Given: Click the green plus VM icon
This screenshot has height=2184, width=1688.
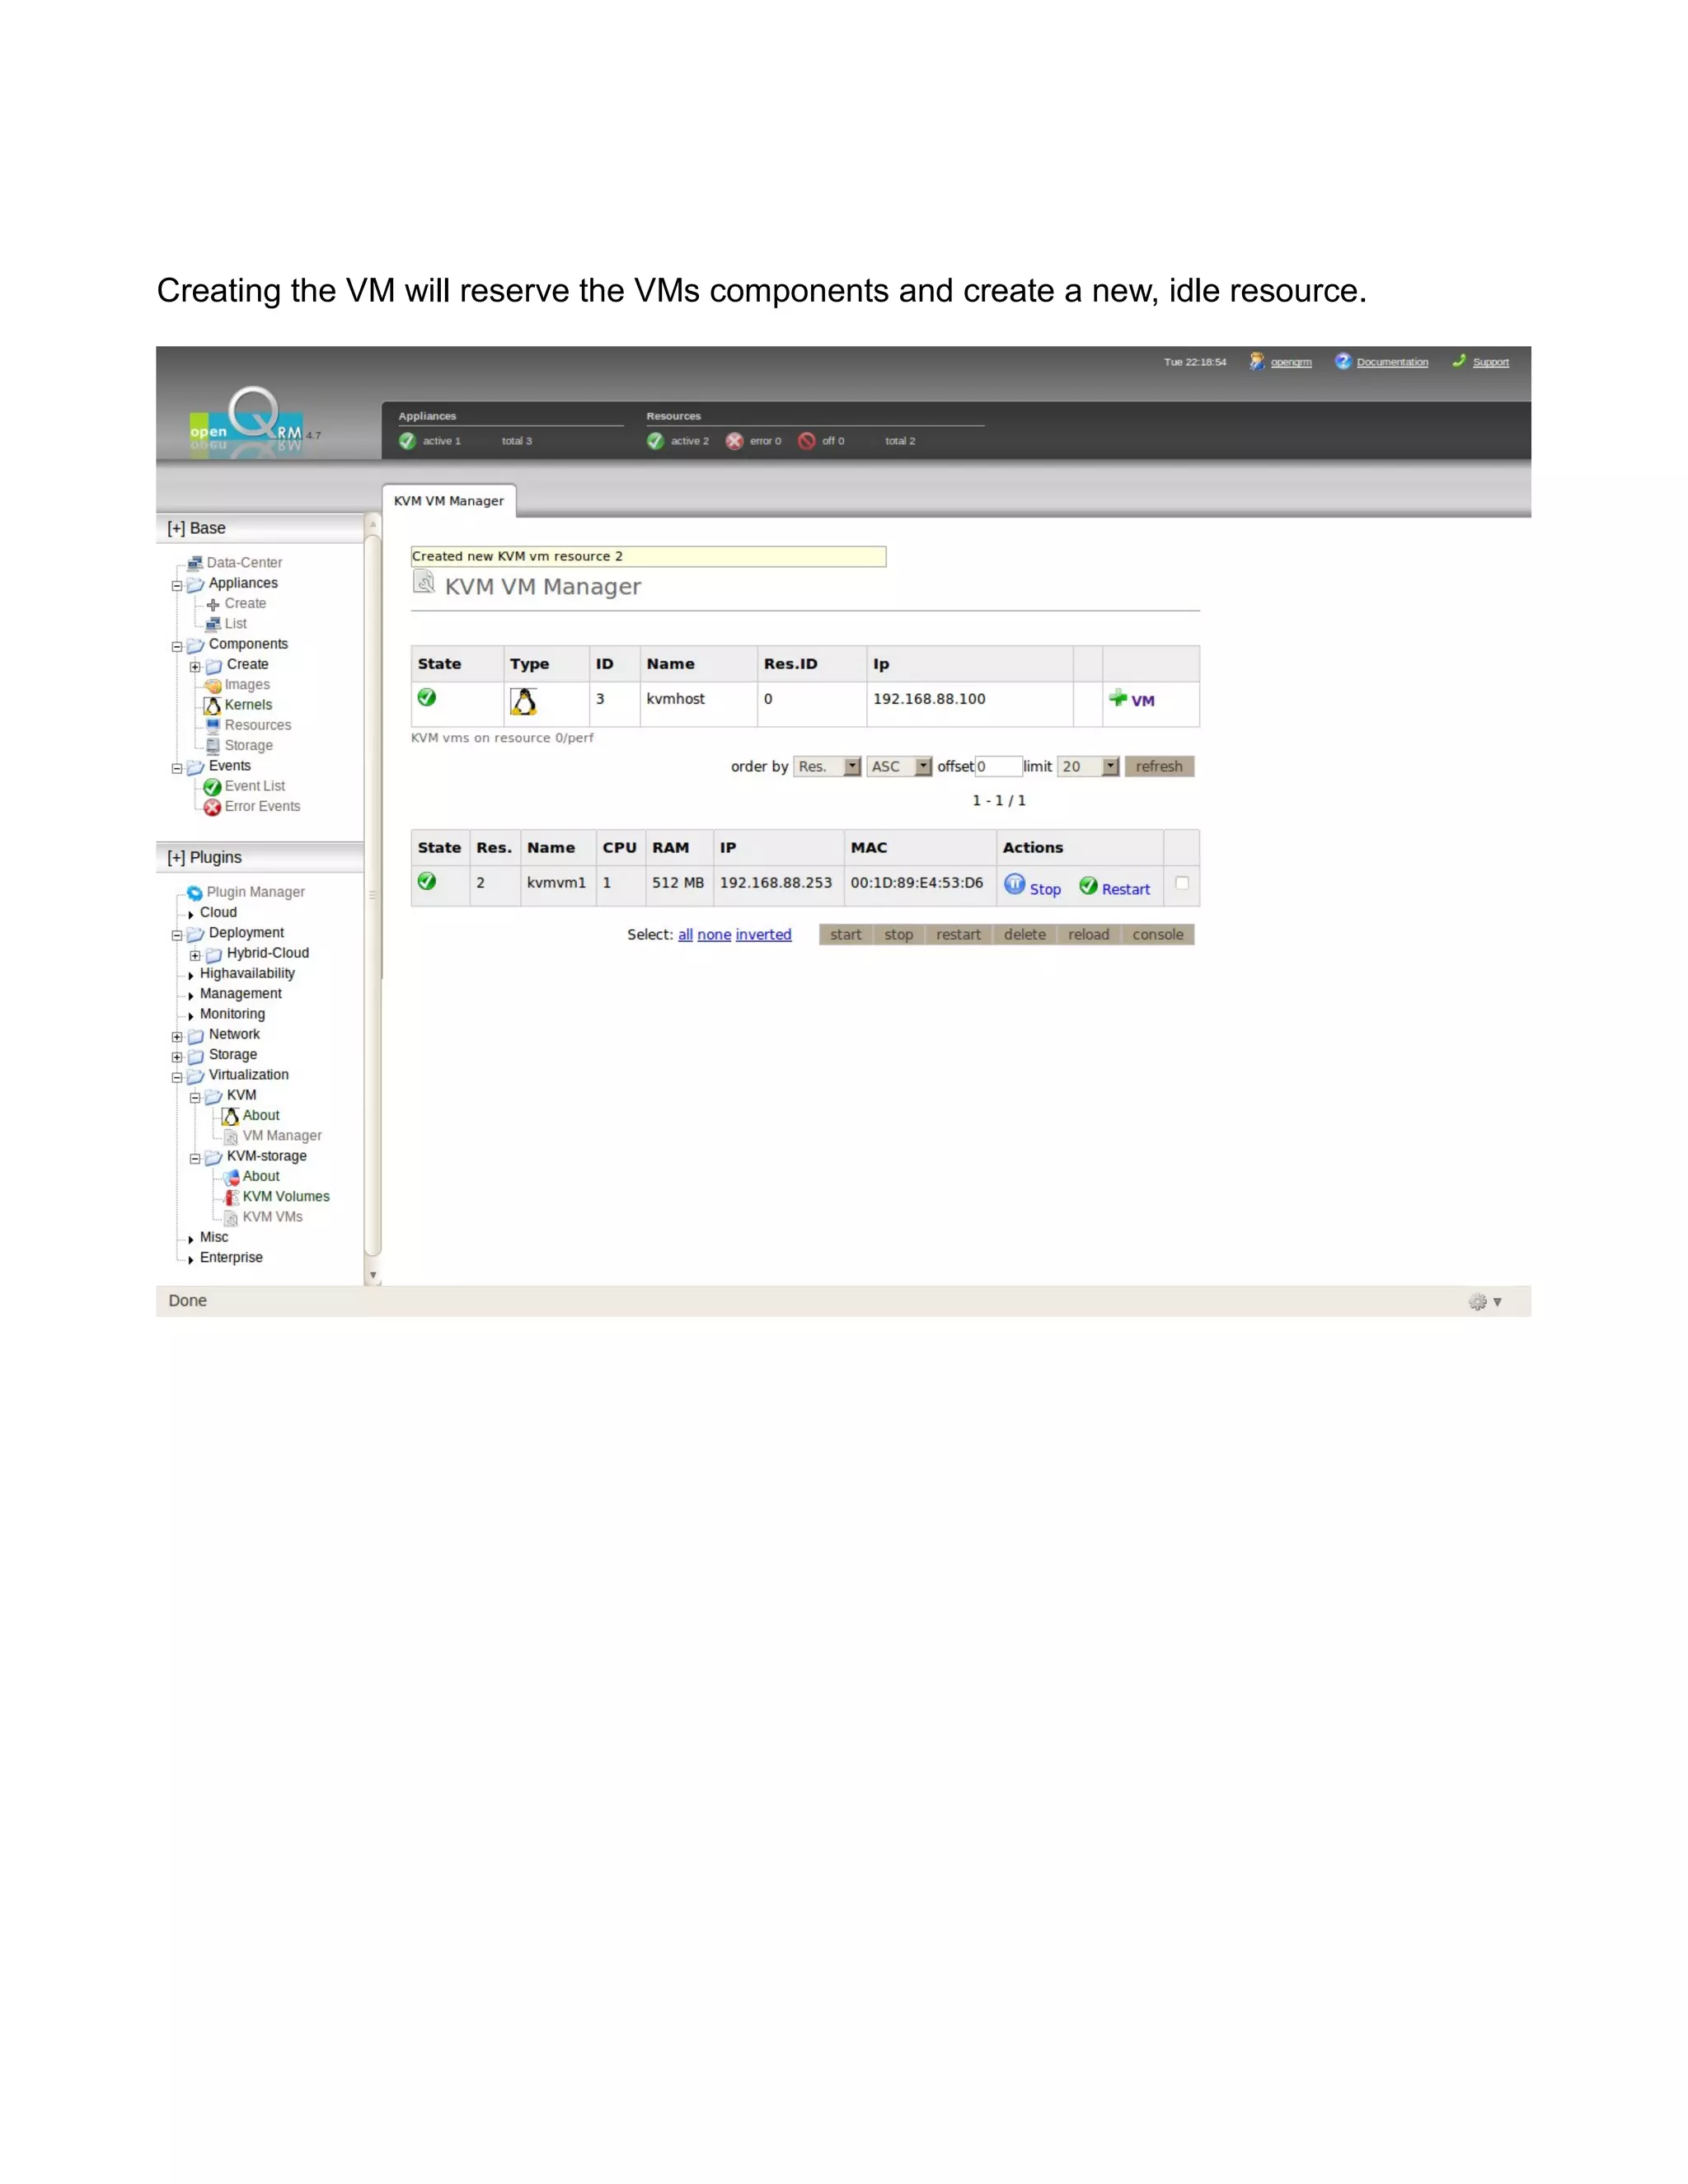Looking at the screenshot, I should point(1118,698).
